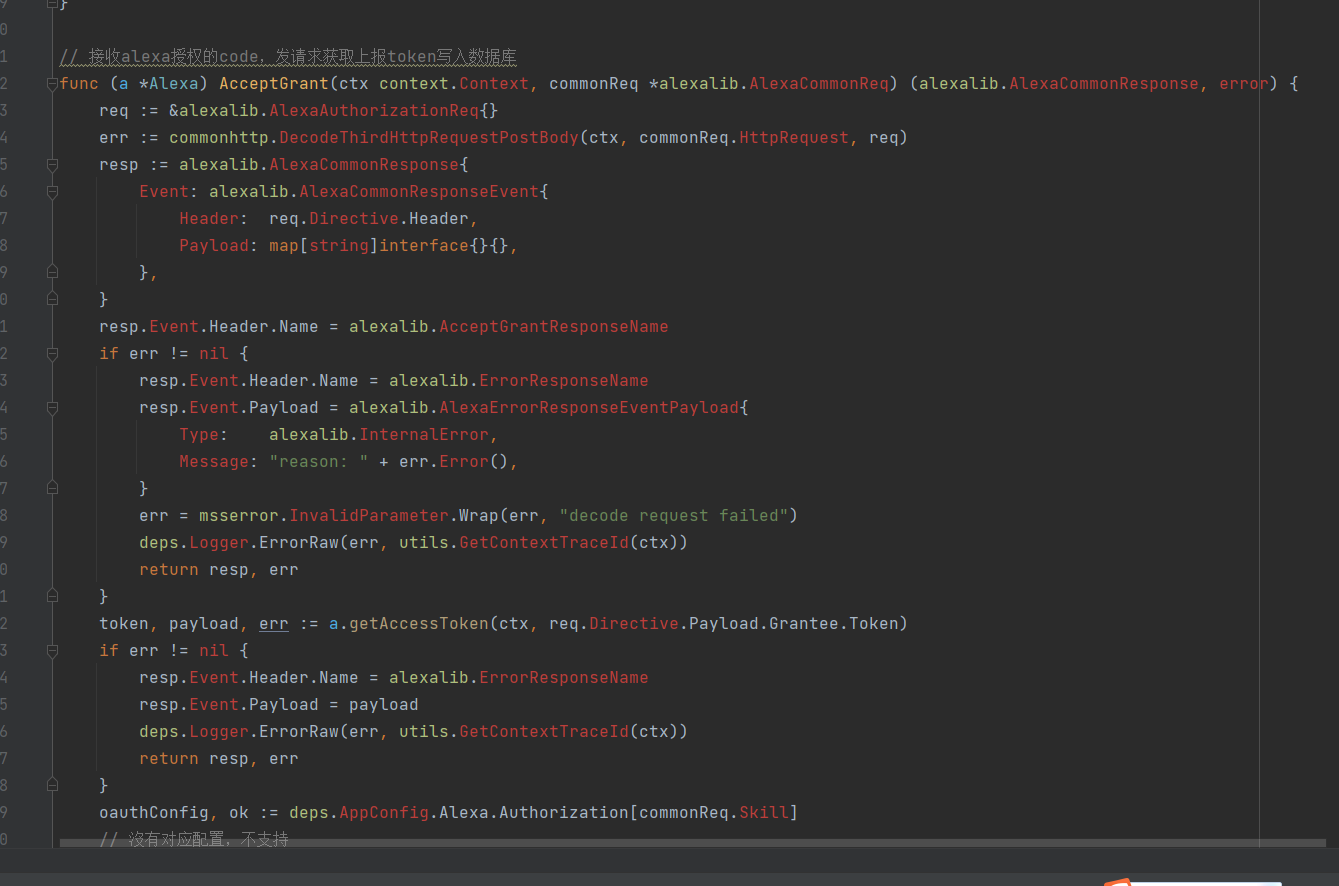Click 'context.Context' parameter type
1339x886 pixels.
click(454, 84)
